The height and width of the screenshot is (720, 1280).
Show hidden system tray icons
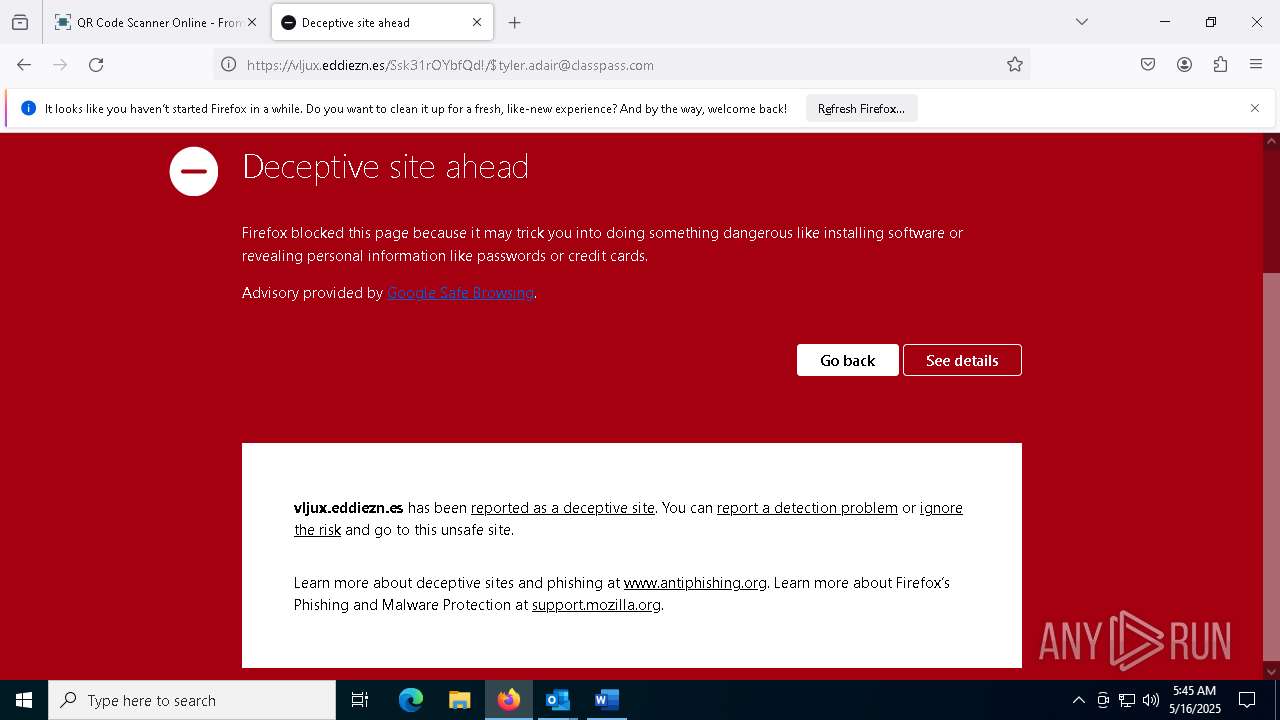tap(1078, 700)
